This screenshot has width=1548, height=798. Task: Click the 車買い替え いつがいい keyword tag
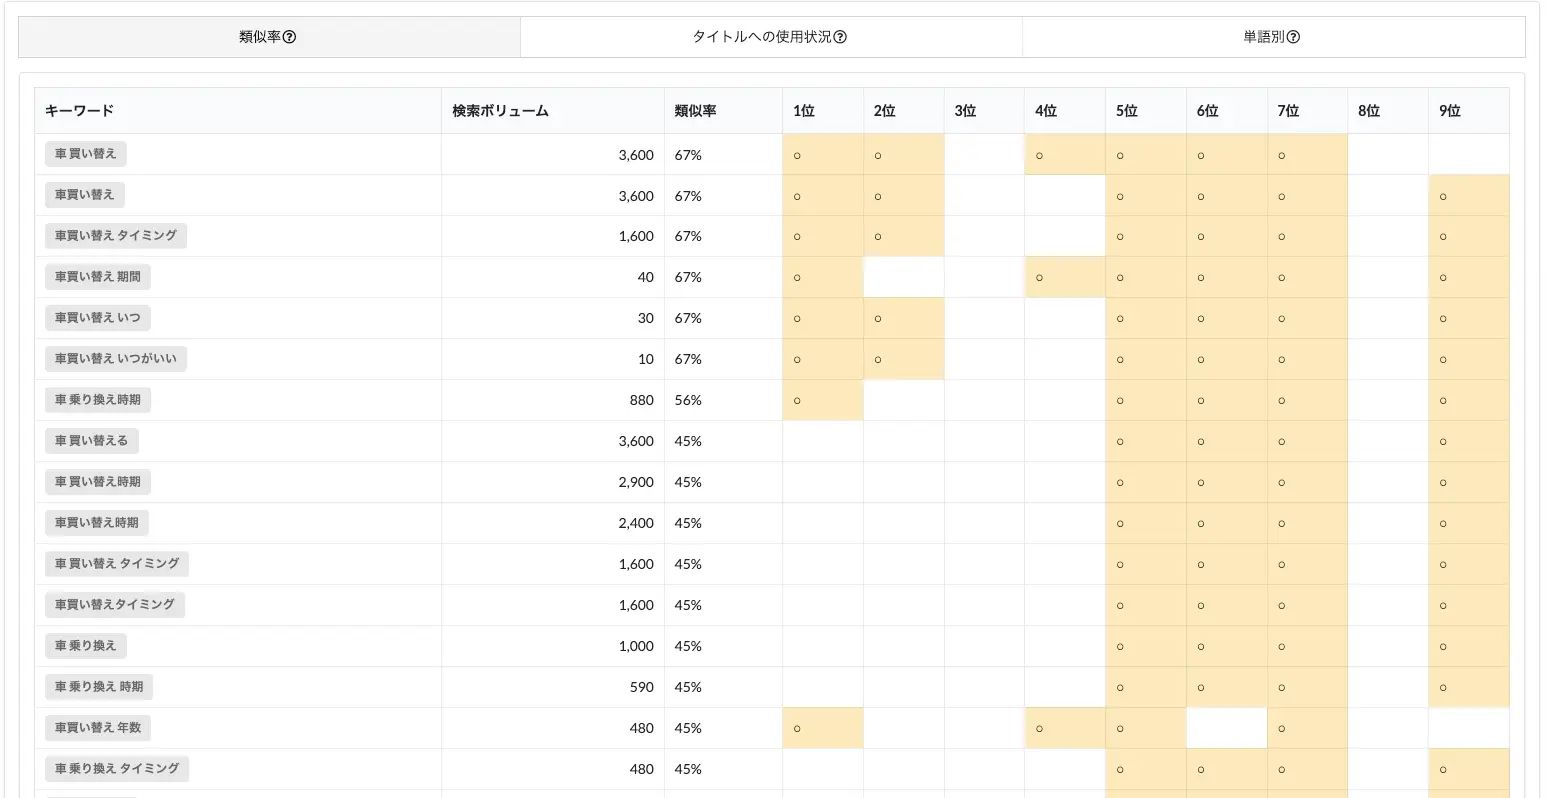pos(116,359)
